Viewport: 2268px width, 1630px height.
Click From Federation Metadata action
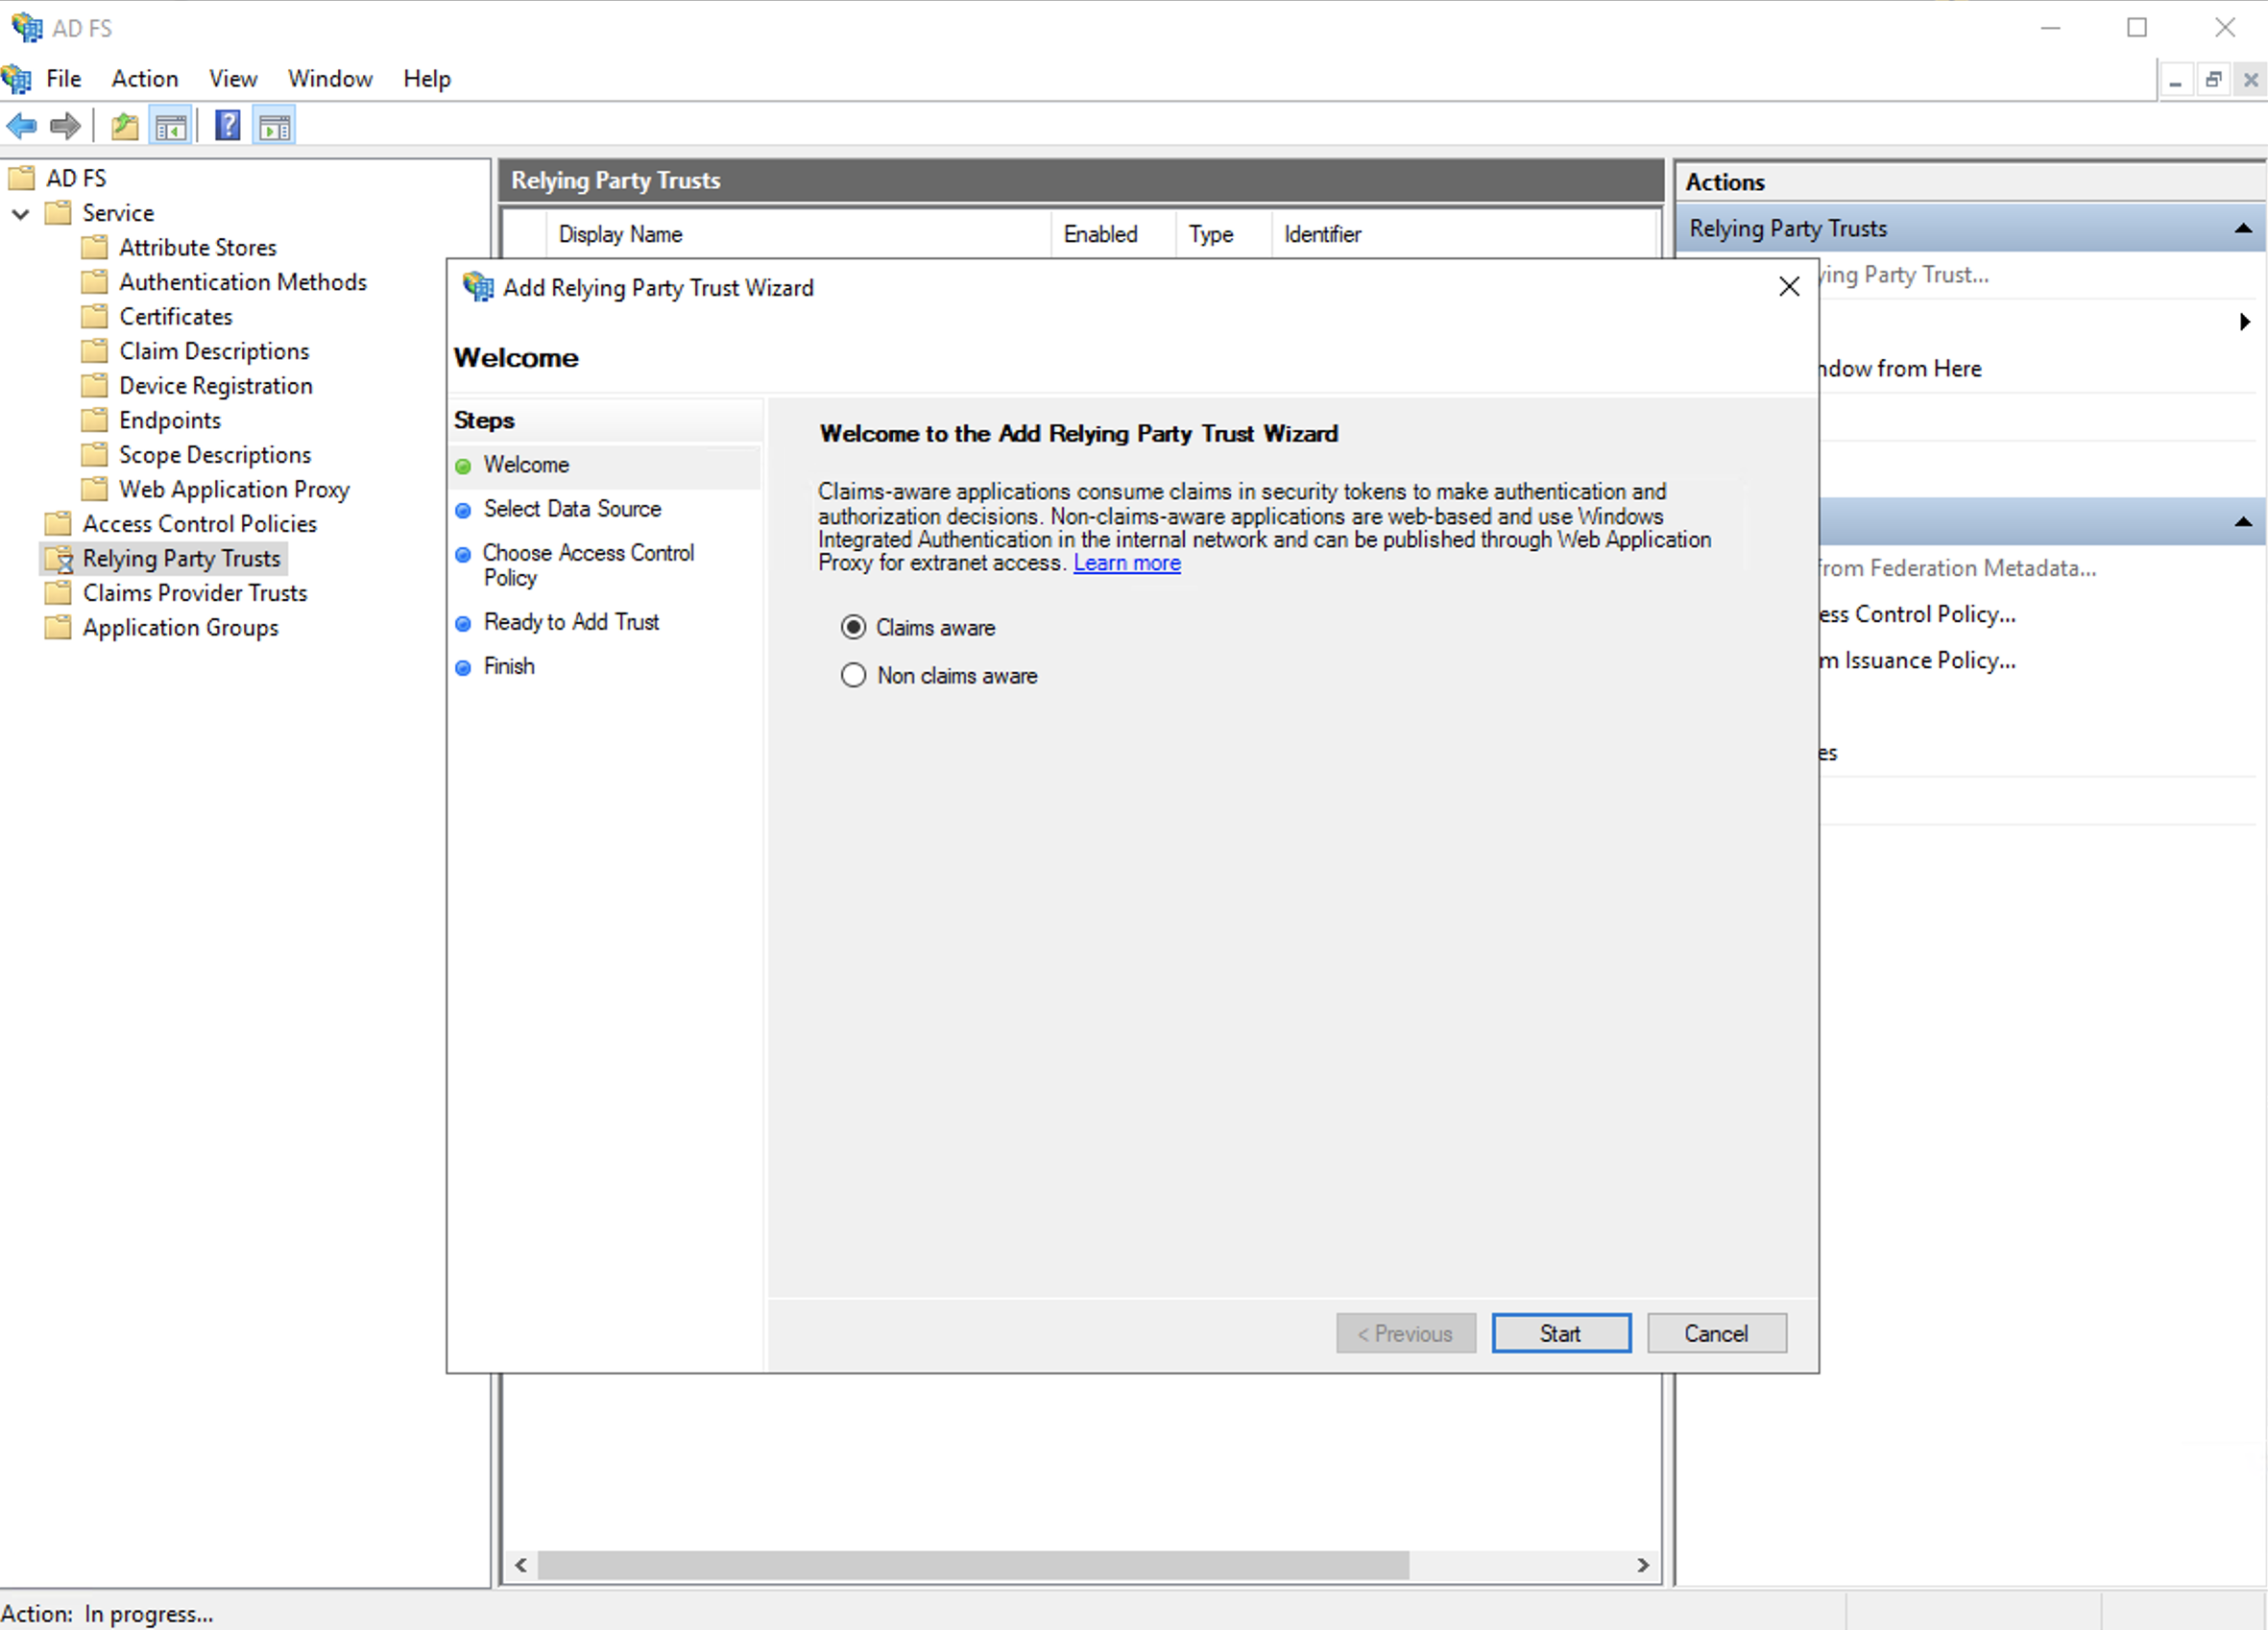pyautogui.click(x=1957, y=568)
